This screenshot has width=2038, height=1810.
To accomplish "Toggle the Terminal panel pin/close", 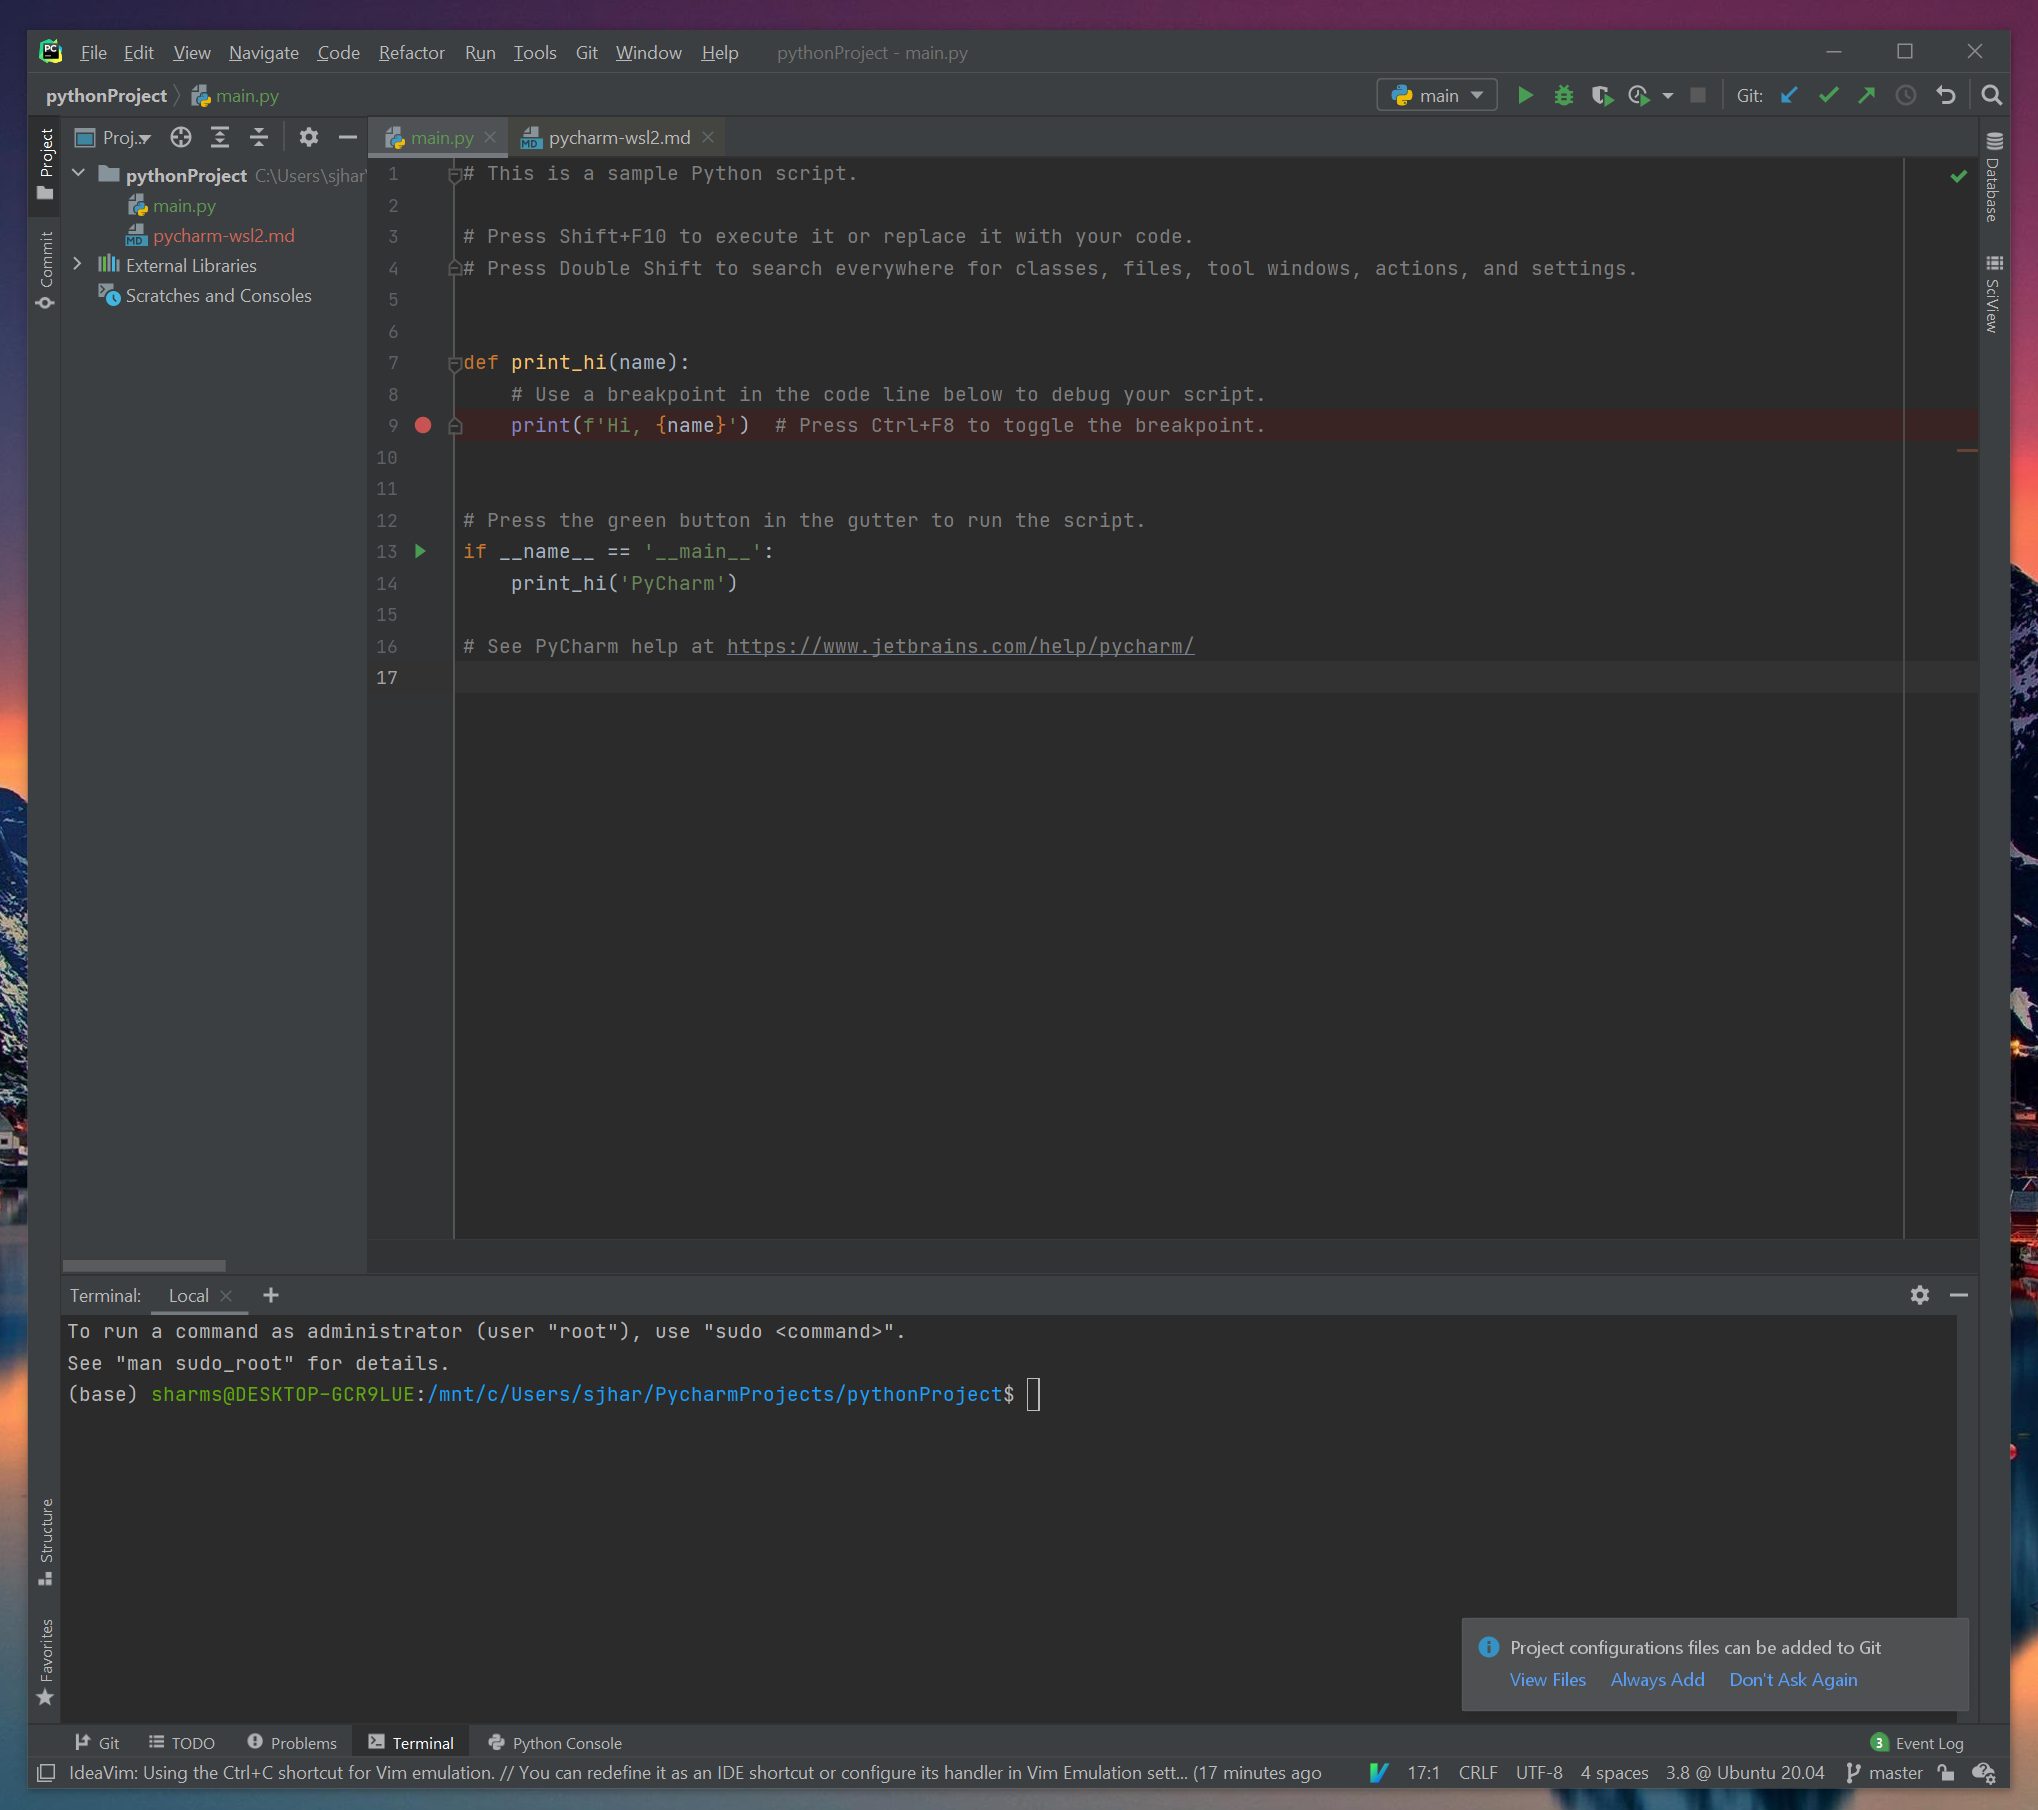I will click(1959, 1295).
